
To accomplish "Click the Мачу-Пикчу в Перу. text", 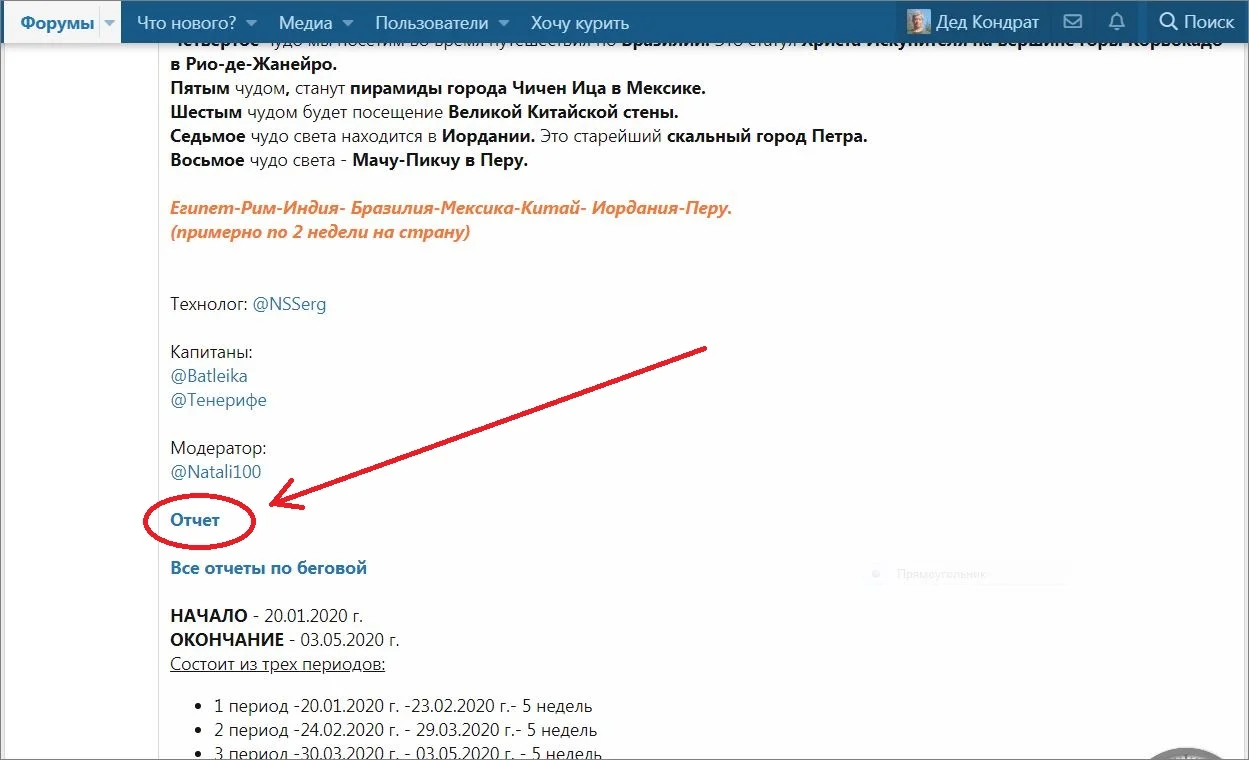I will (440, 160).
